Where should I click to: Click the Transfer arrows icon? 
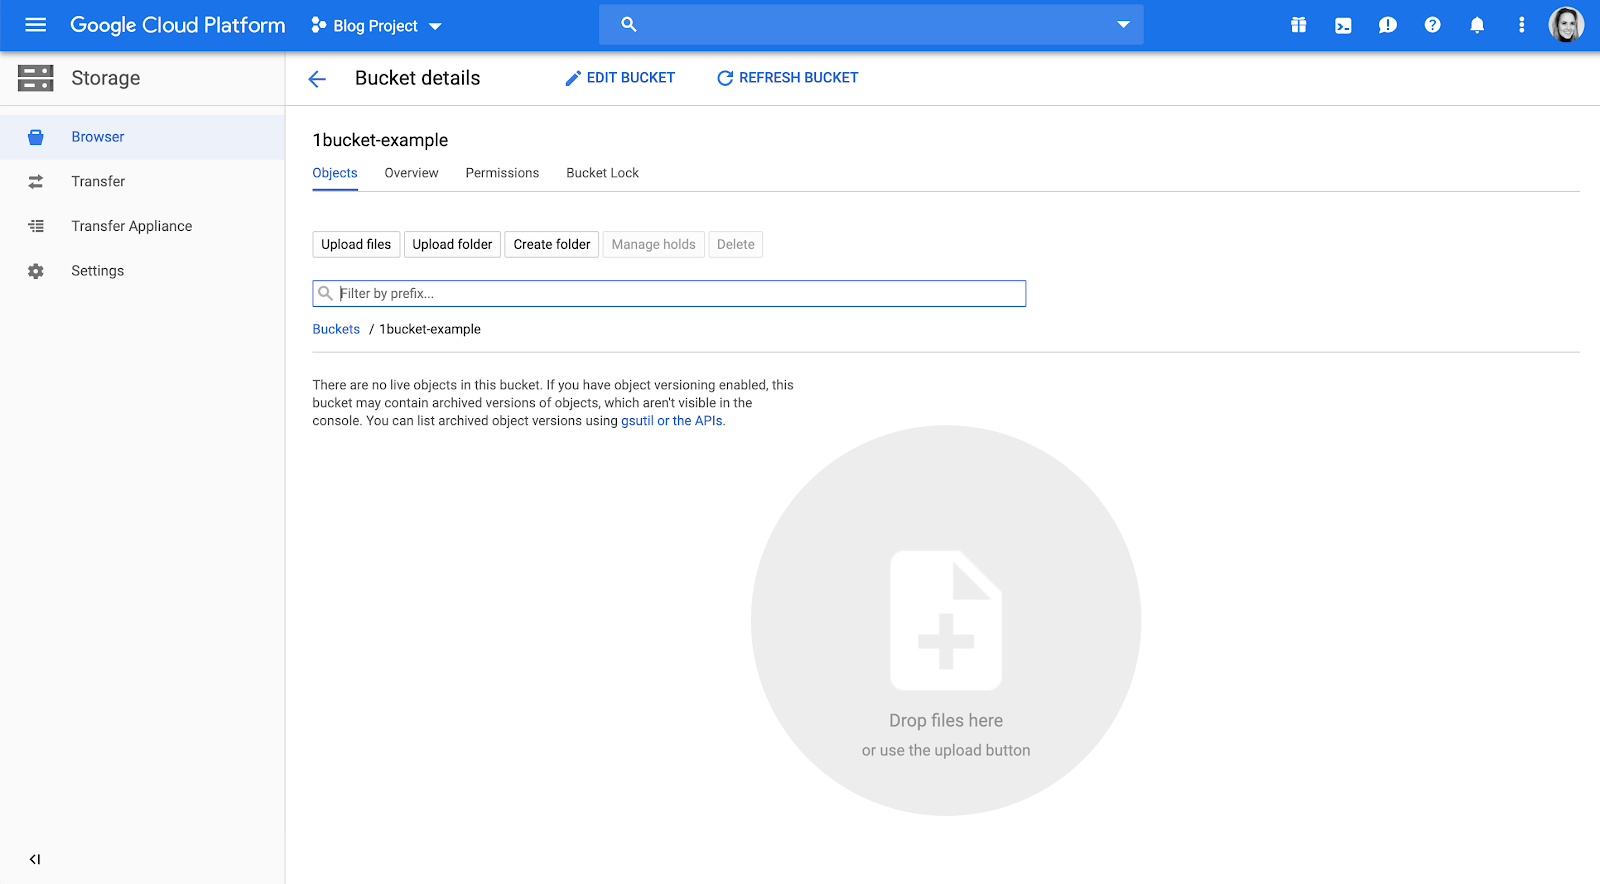tap(36, 182)
